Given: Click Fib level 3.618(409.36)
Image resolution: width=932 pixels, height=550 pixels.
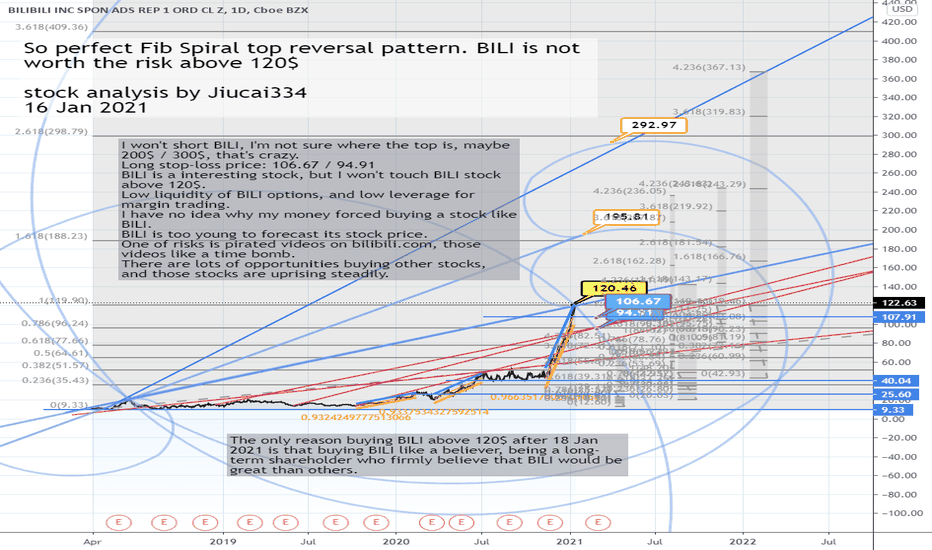Looking at the screenshot, I should pyautogui.click(x=52, y=27).
